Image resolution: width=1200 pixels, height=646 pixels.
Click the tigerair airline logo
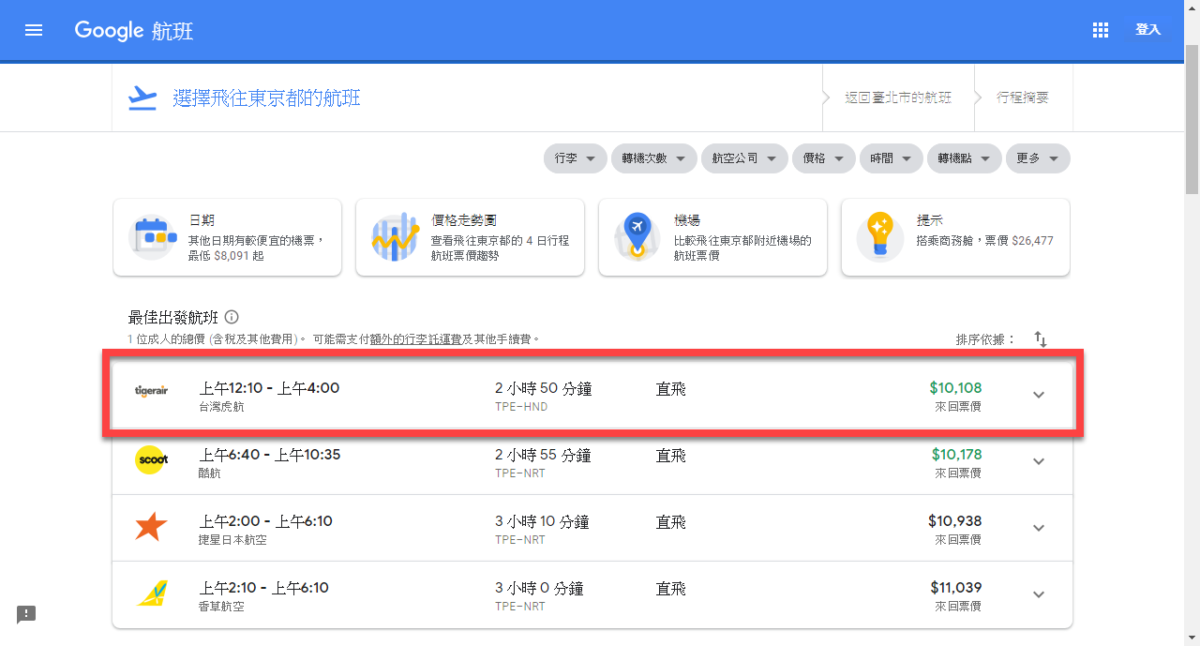tap(150, 392)
